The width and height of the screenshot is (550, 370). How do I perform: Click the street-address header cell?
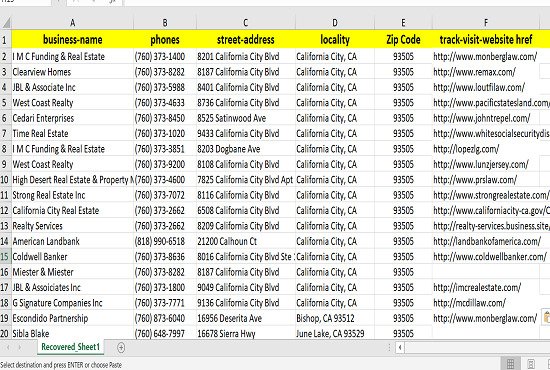[x=246, y=40]
